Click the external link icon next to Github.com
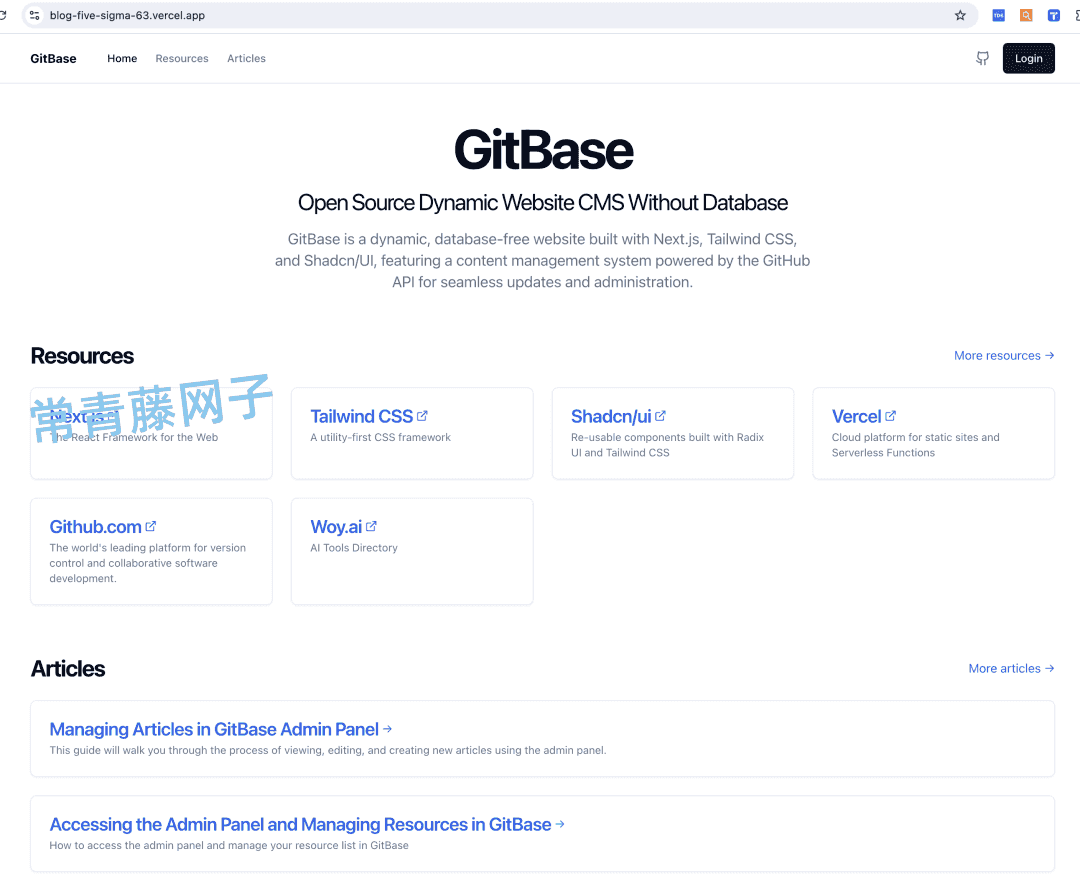 coord(151,526)
